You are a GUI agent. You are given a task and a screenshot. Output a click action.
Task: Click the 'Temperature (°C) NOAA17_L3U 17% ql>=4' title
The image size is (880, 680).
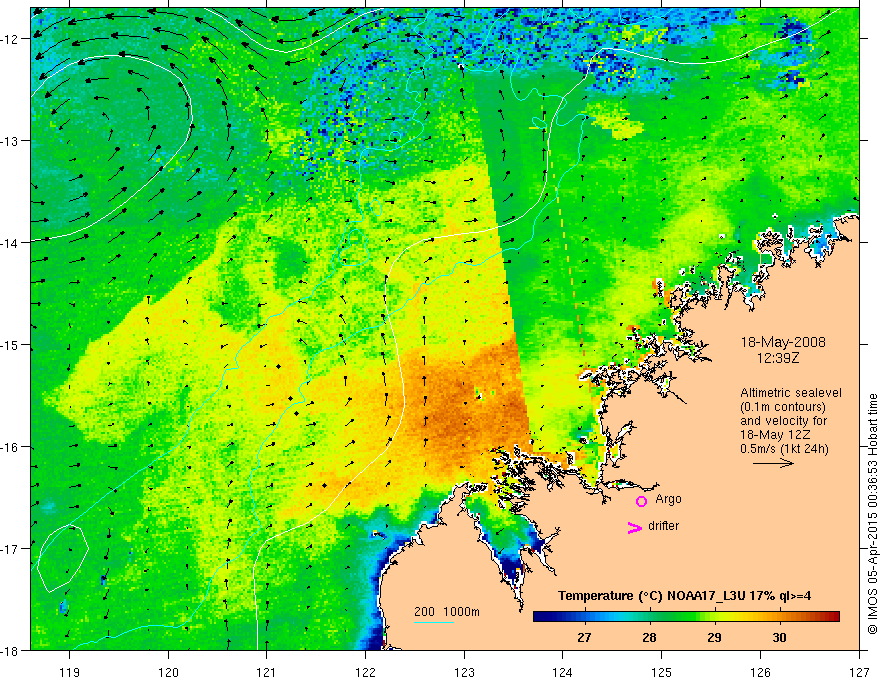[x=684, y=596]
